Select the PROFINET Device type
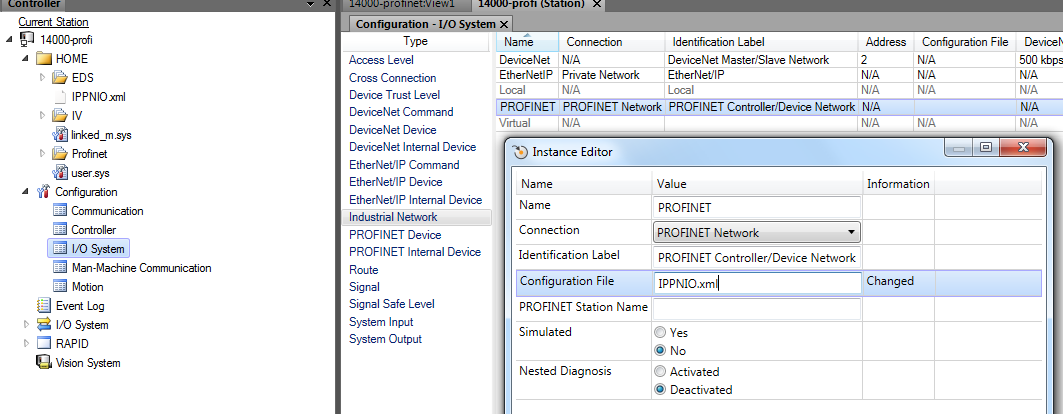Viewport: 1063px width, 414px height. [395, 235]
